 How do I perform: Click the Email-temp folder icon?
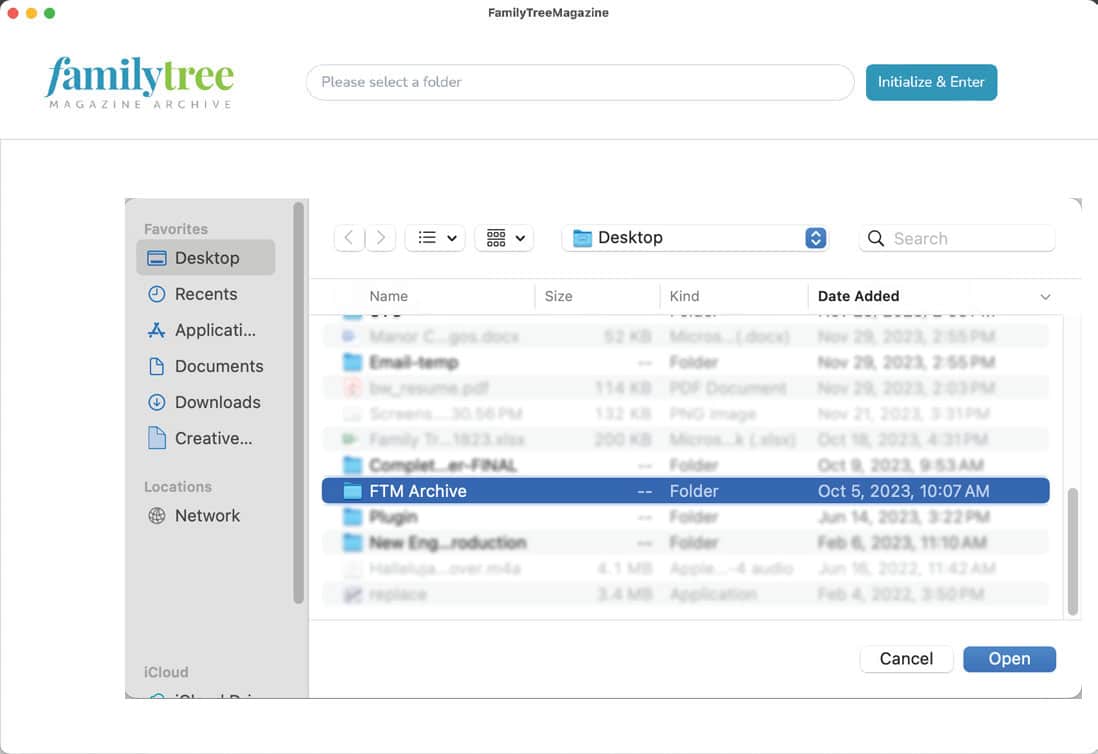(352, 362)
